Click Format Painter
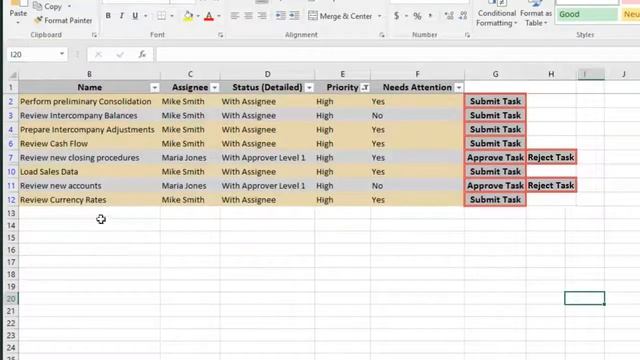This screenshot has height=360, width=640. coord(63,20)
